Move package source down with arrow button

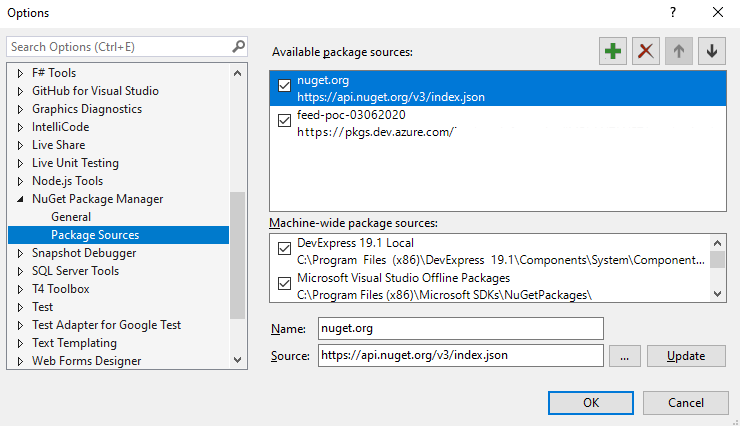pos(712,51)
